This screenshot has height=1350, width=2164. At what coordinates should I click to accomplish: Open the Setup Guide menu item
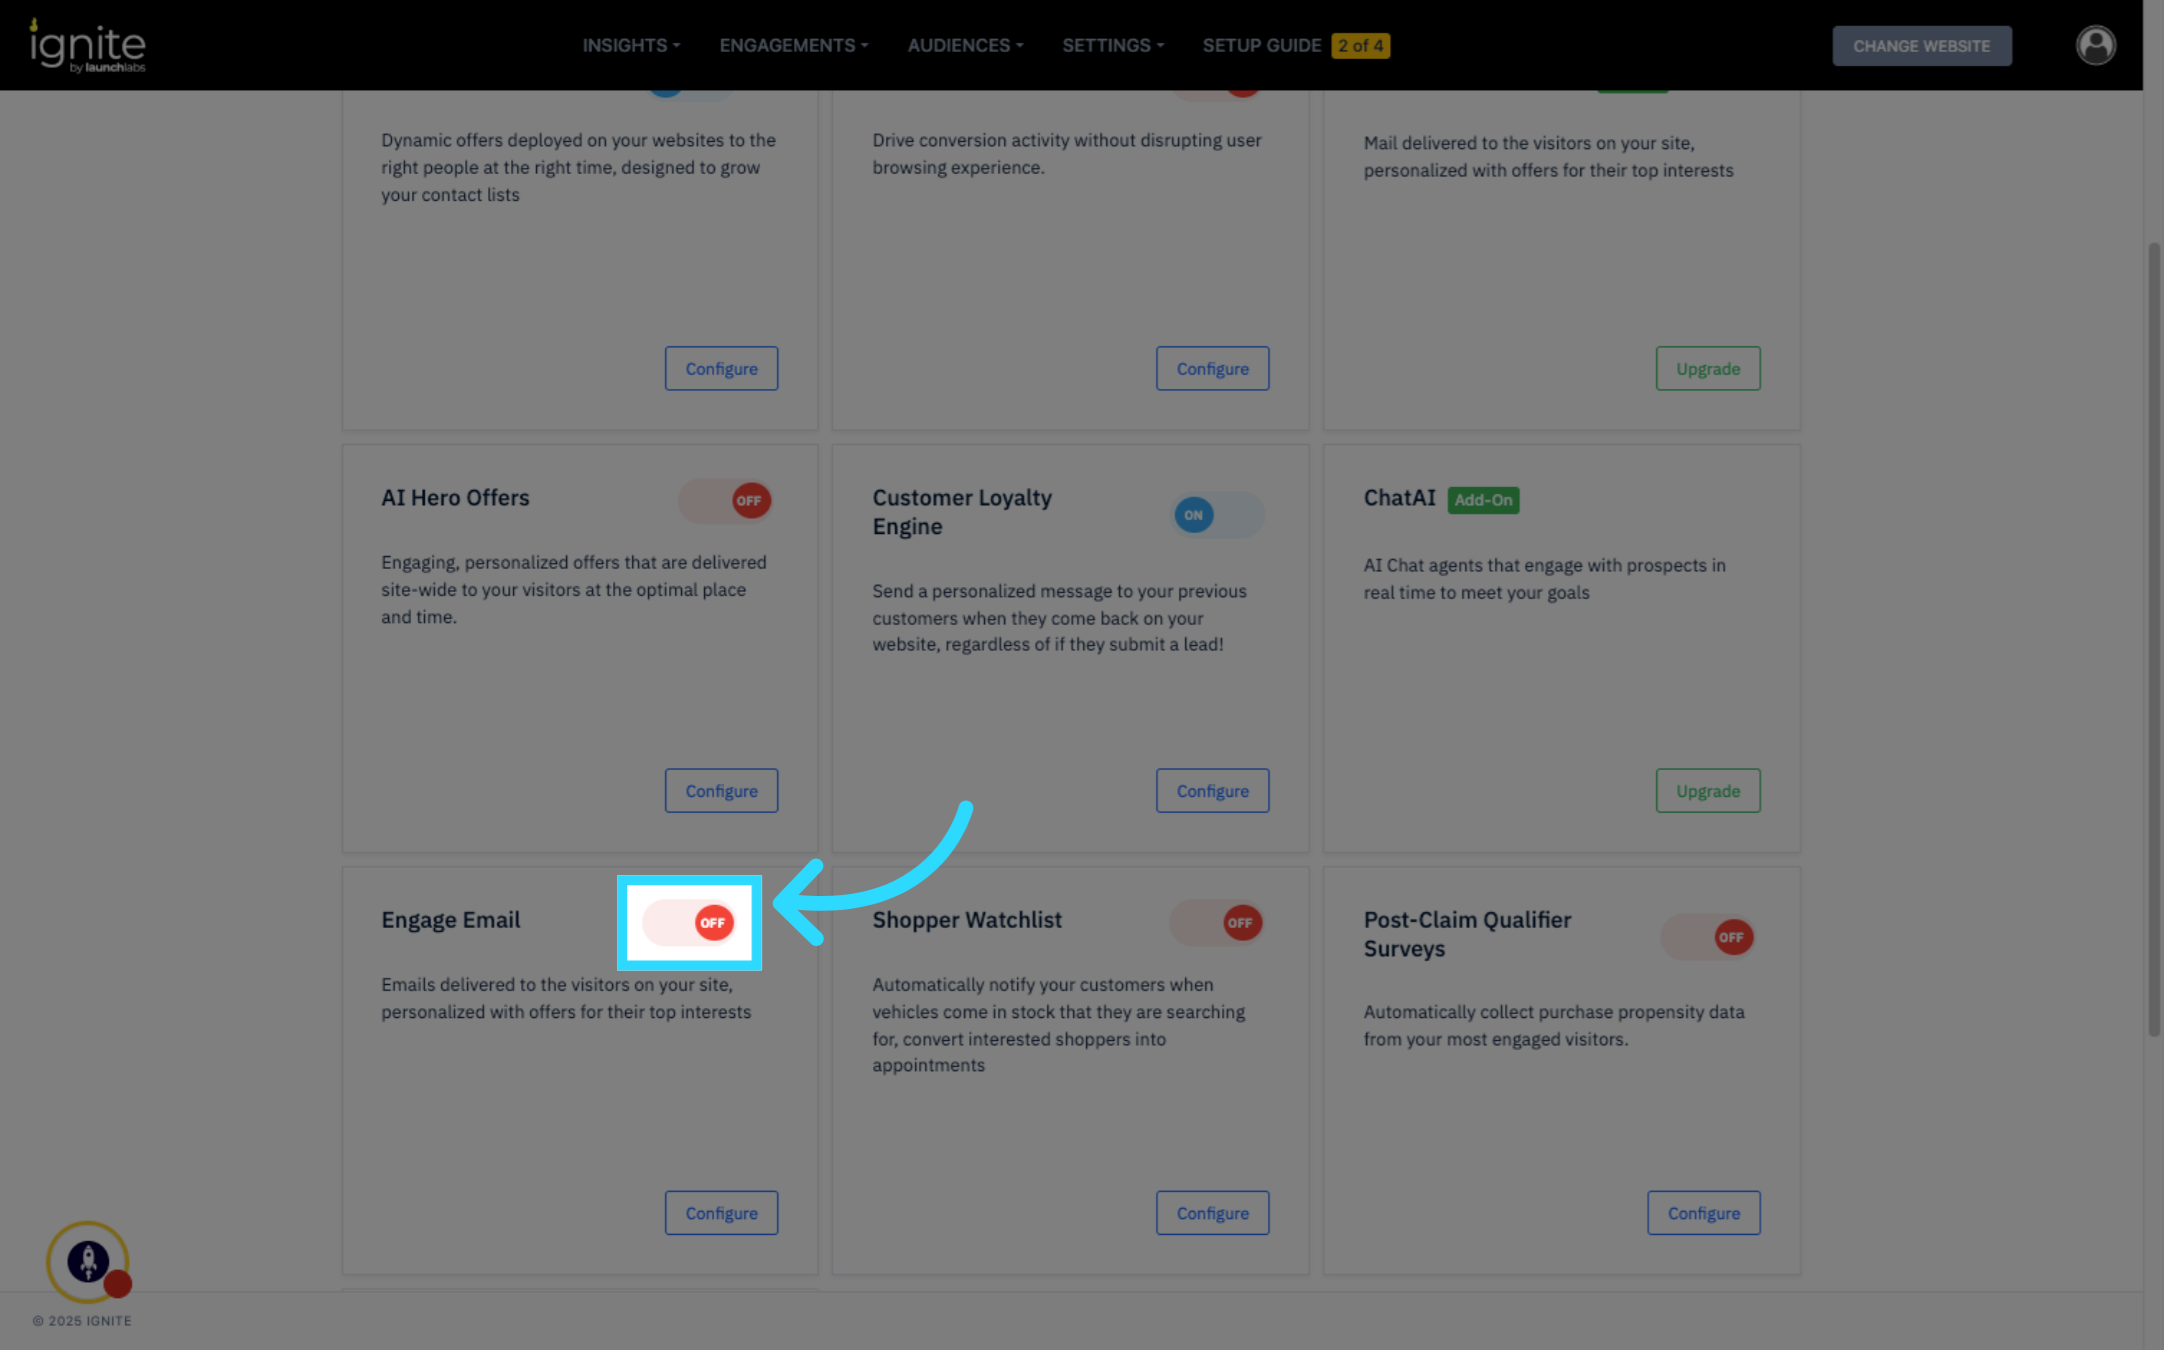(1261, 46)
